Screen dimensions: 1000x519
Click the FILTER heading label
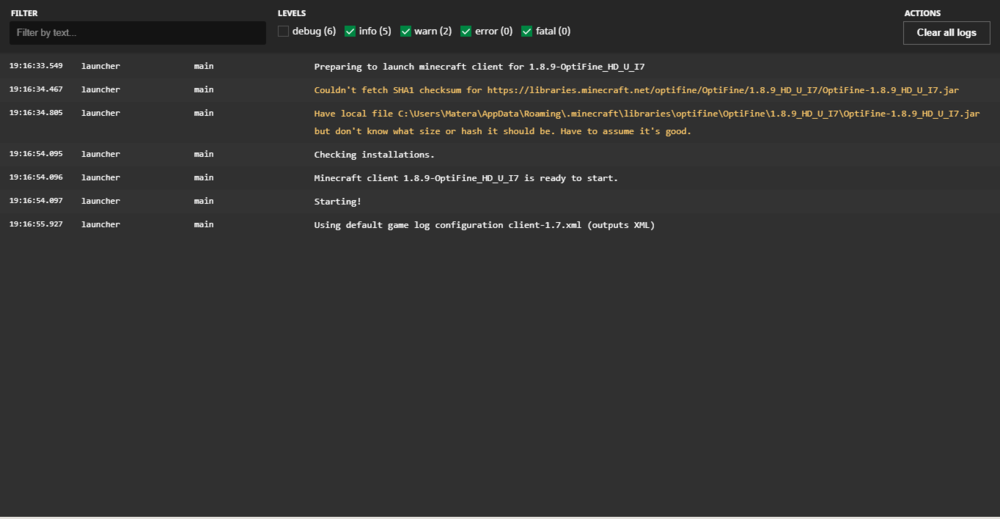tap(24, 13)
